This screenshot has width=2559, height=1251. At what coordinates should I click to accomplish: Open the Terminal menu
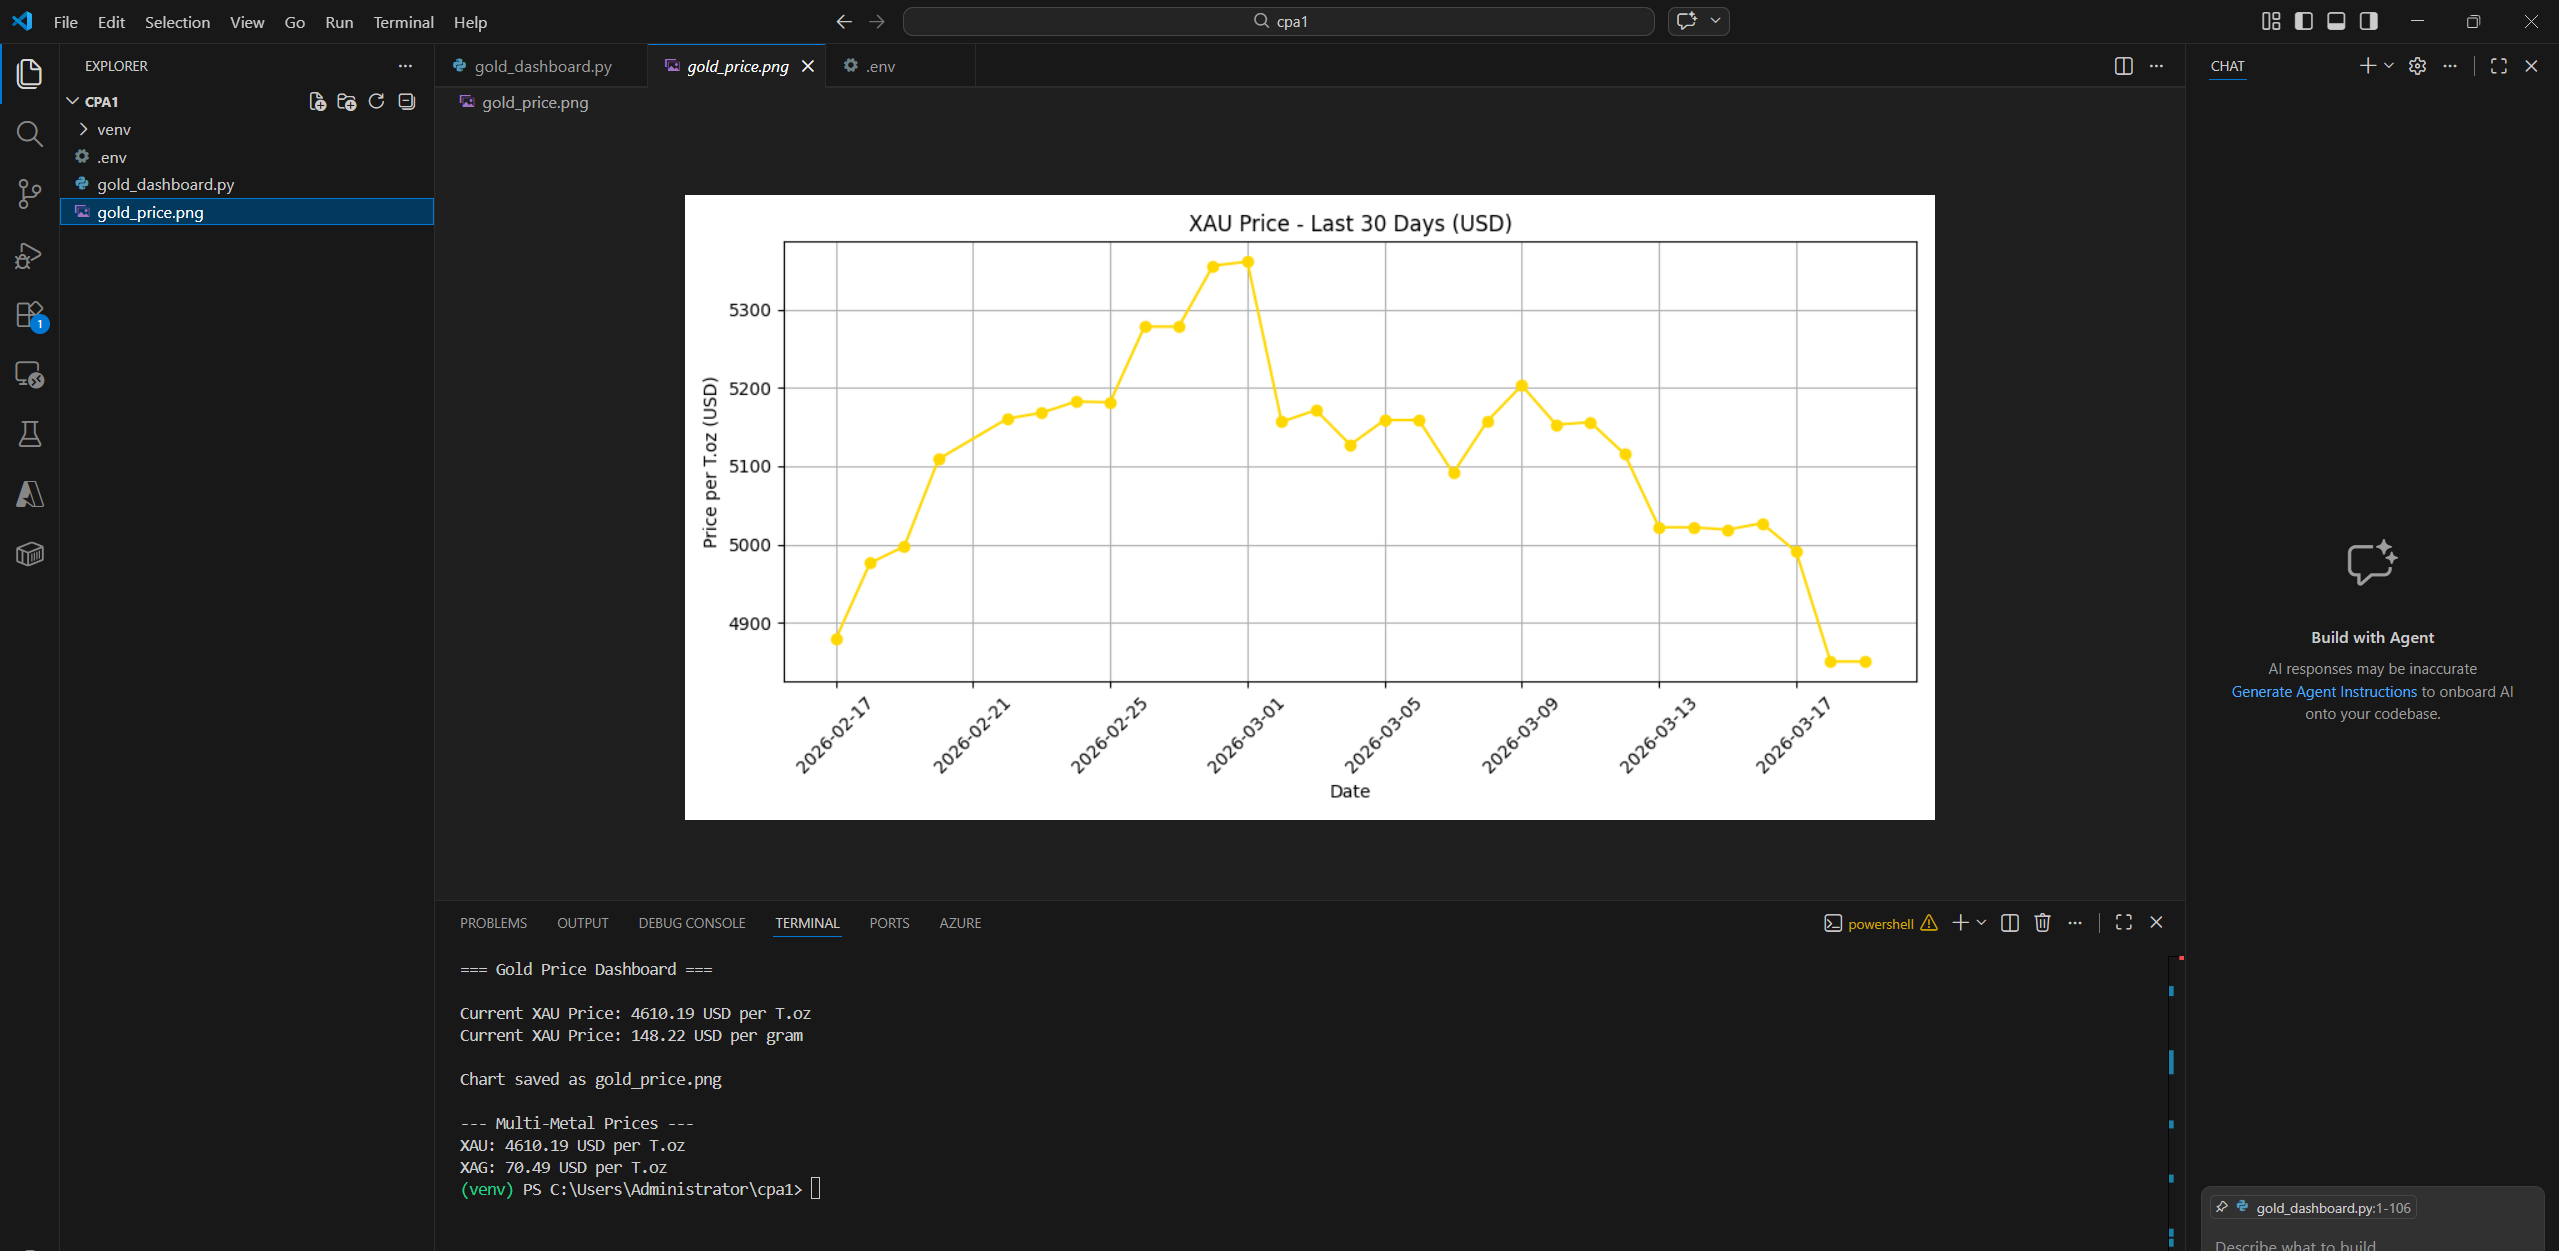pyautogui.click(x=403, y=22)
